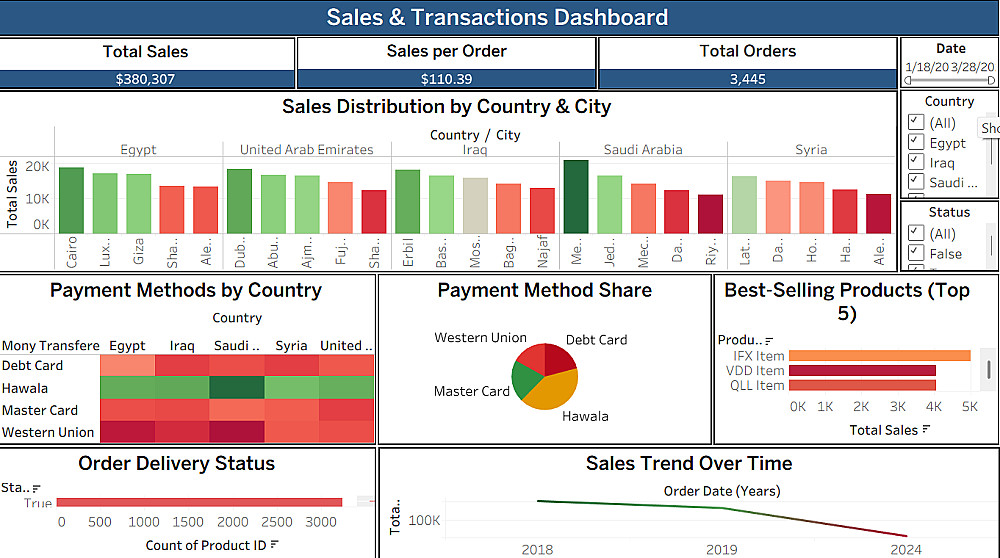Image resolution: width=1000 pixels, height=558 pixels.
Task: Click the United Arab Emirates header in bar chart
Action: pyautogui.click(x=307, y=149)
